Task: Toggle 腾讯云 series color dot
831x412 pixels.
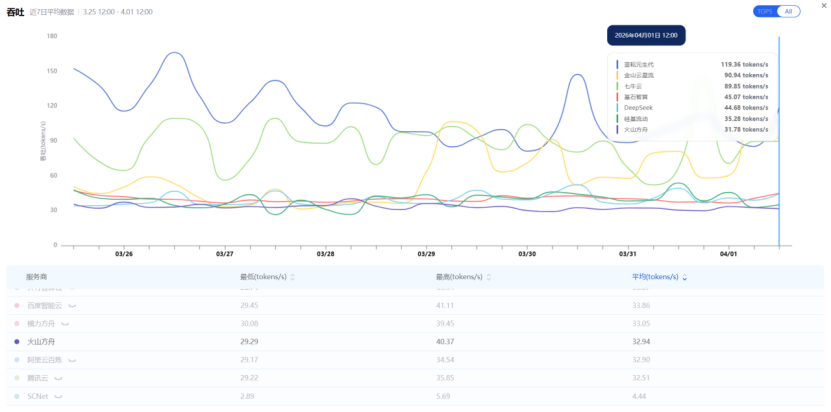Action: click(x=17, y=378)
